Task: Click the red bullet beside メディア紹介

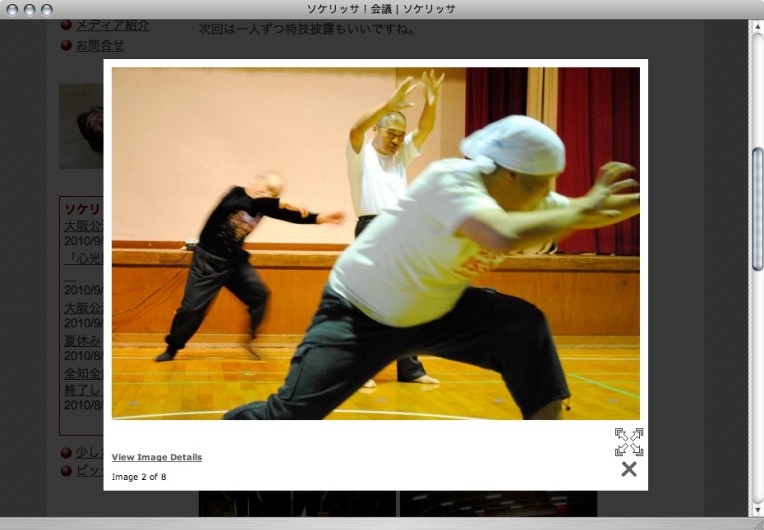Action: pyautogui.click(x=66, y=25)
